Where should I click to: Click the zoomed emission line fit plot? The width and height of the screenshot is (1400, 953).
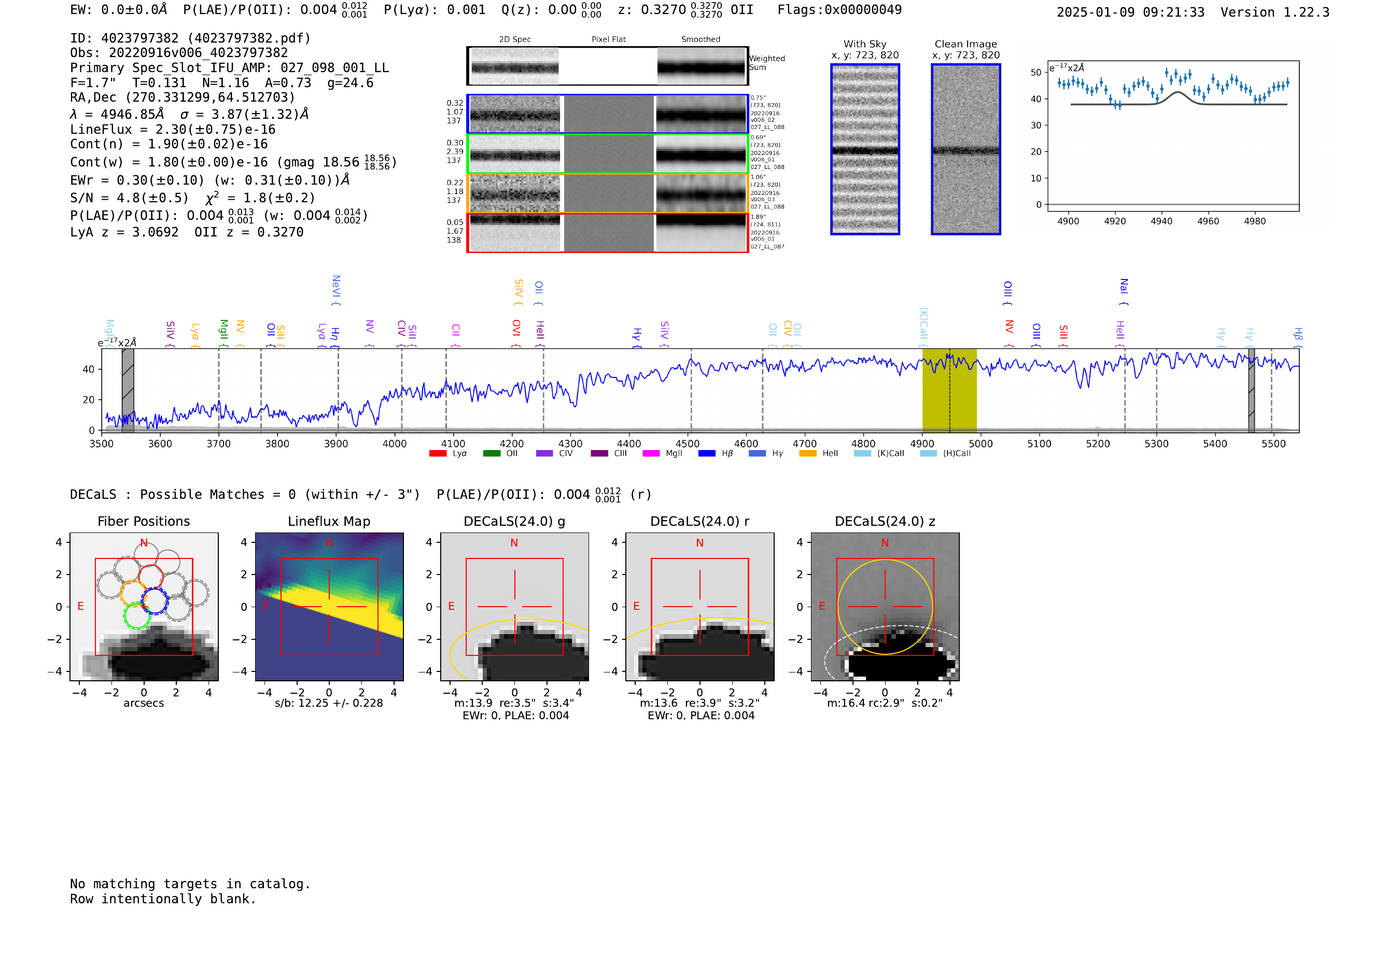tap(1173, 136)
